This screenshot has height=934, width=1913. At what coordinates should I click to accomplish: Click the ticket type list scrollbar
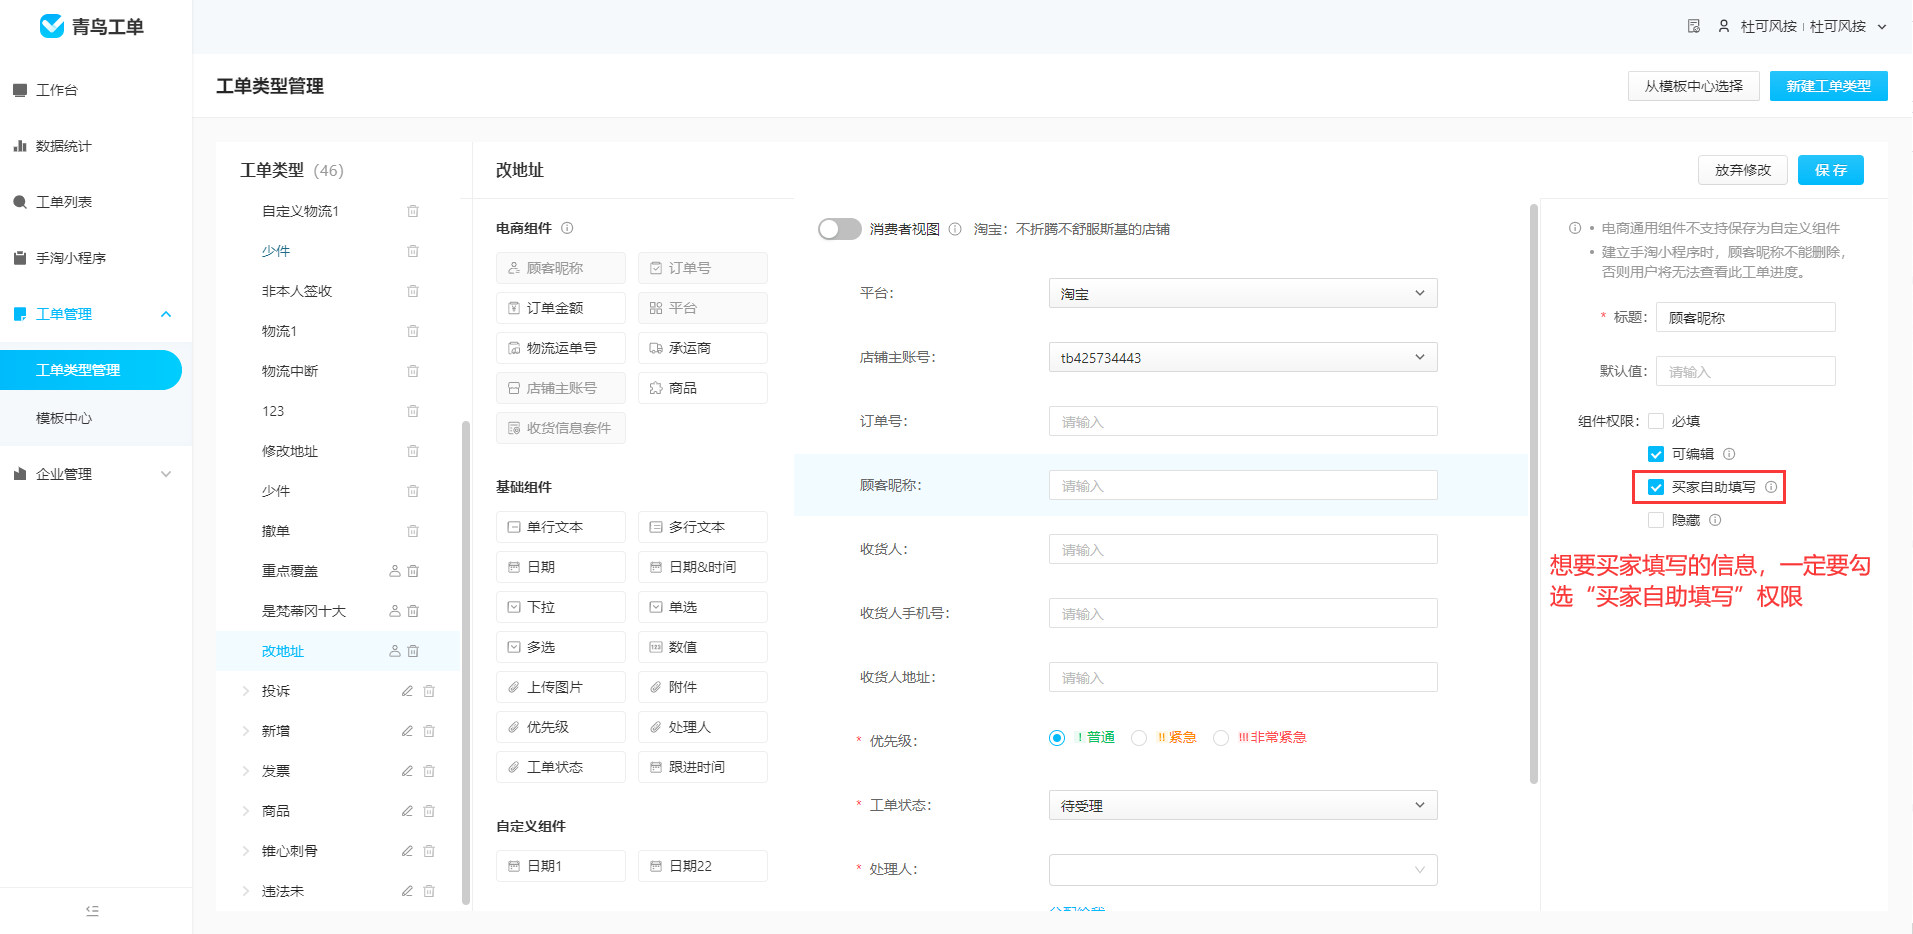point(466,663)
